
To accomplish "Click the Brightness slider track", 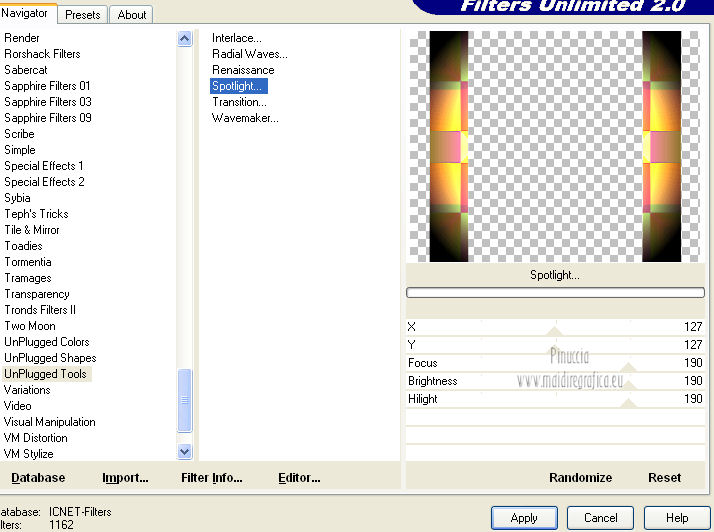I will 555,381.
